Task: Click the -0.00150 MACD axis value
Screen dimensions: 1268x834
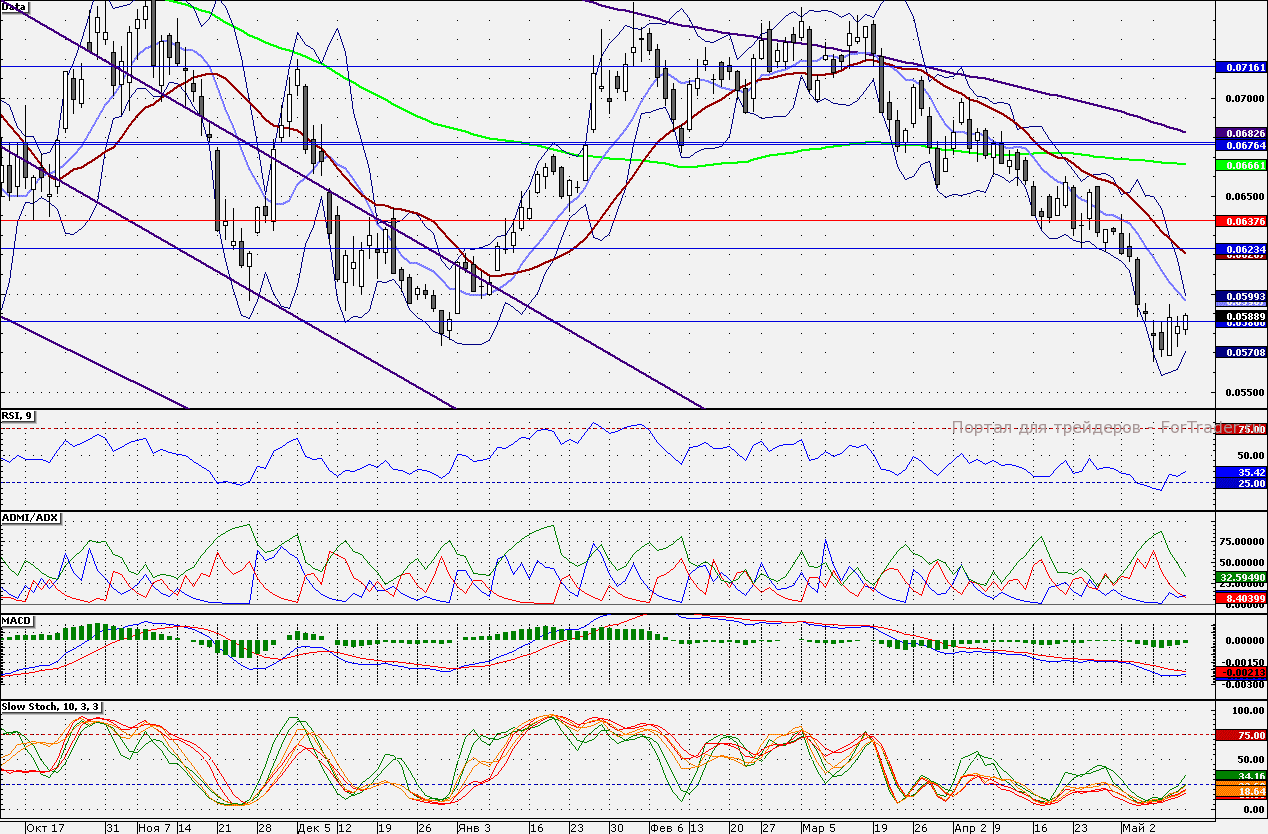Action: coord(1244,662)
